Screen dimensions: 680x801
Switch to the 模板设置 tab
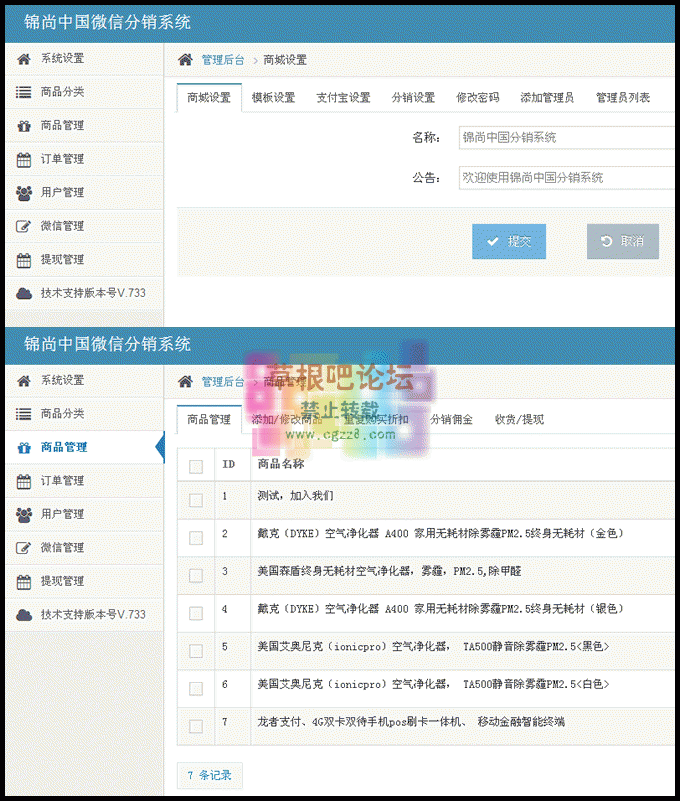pos(273,98)
